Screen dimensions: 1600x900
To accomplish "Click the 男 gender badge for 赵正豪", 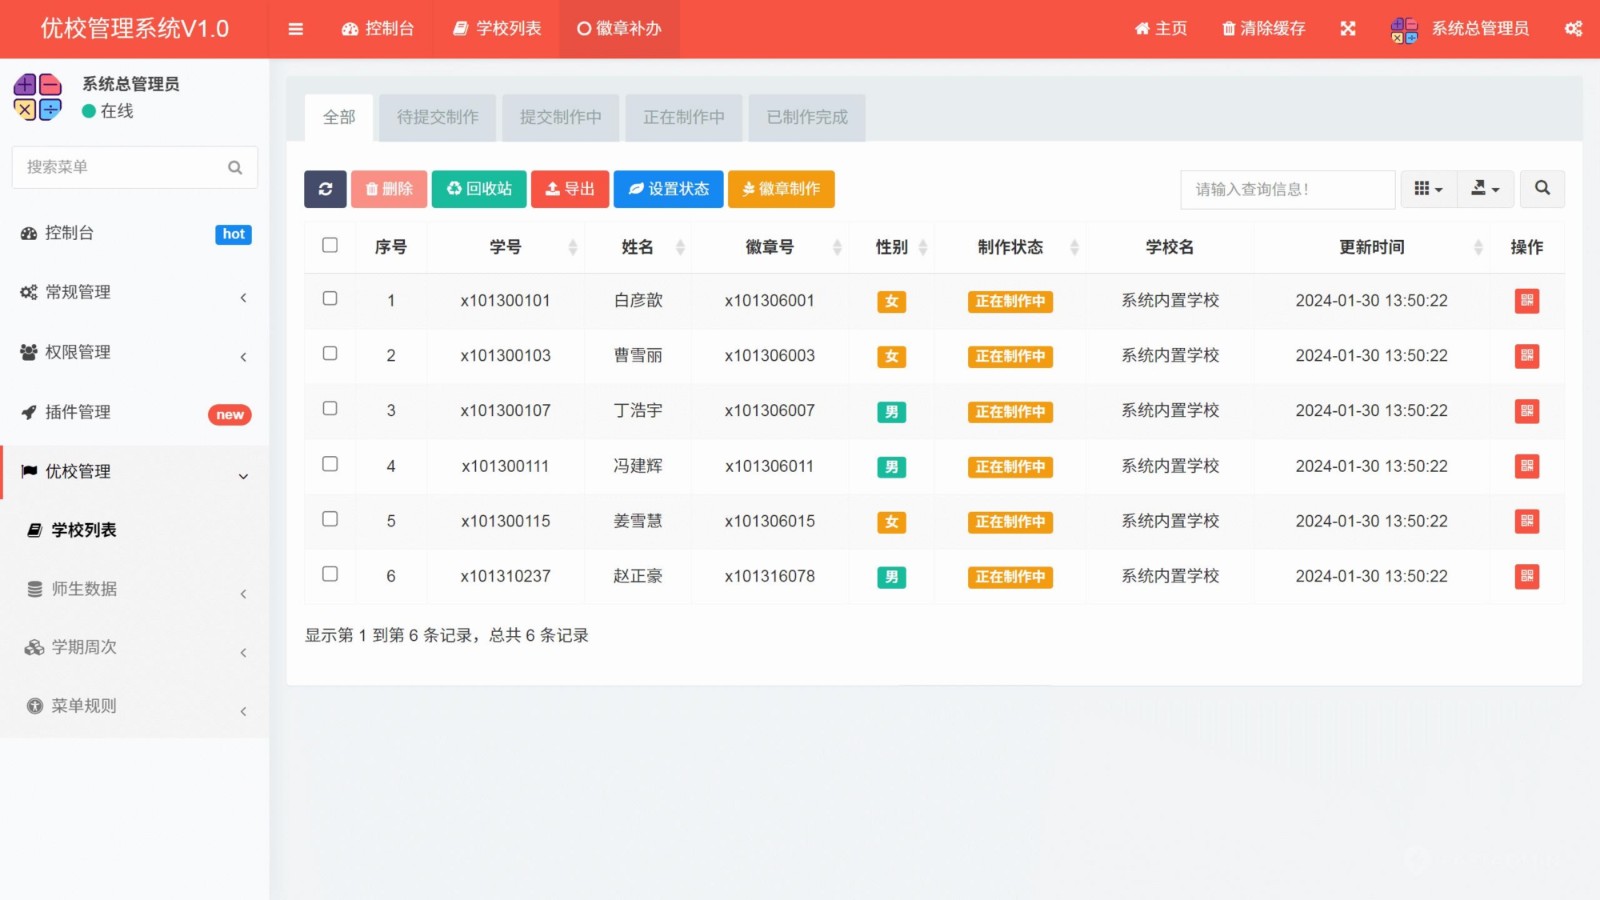I will 891,577.
